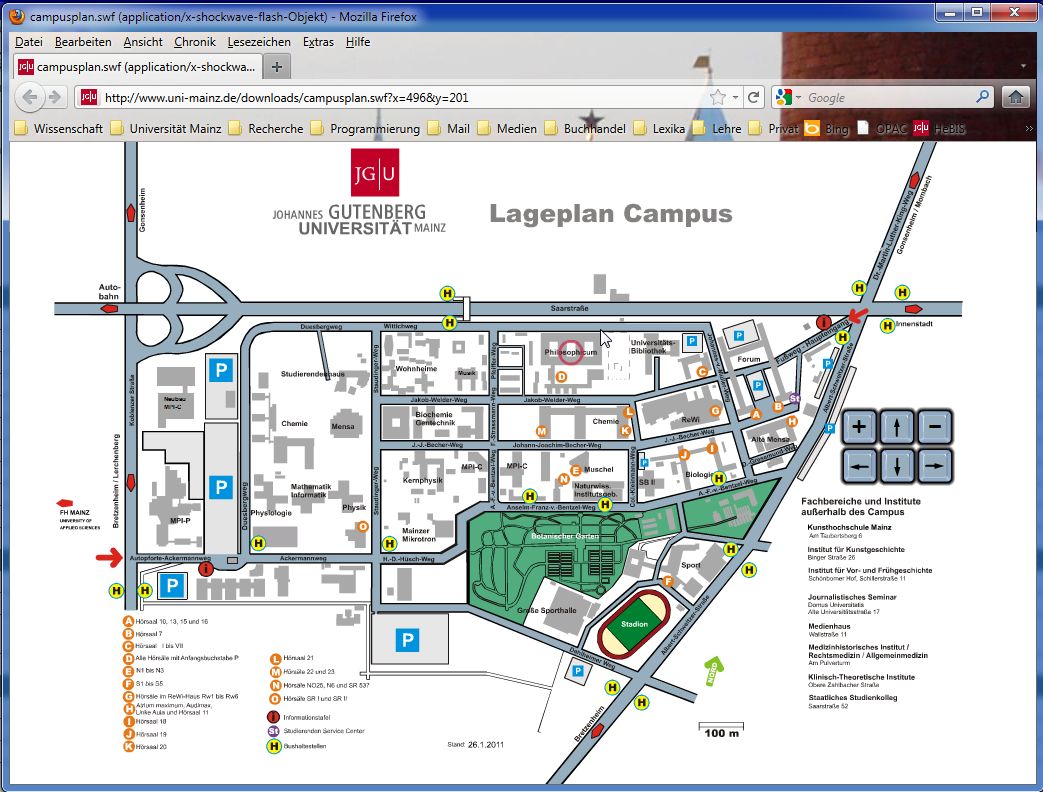Select the campusplan.swf tab
This screenshot has width=1043, height=792.
point(137,66)
